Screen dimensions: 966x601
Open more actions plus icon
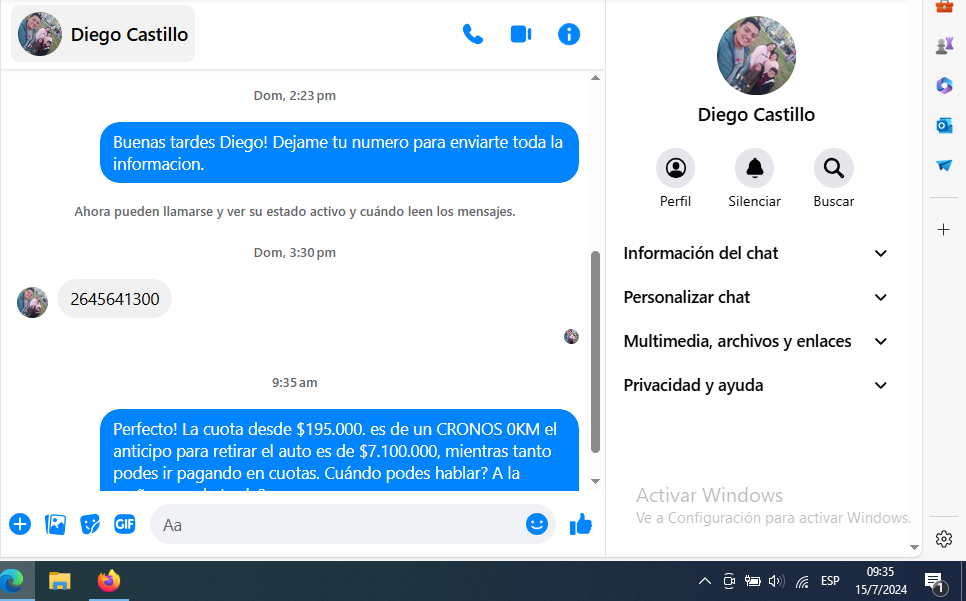coord(20,524)
